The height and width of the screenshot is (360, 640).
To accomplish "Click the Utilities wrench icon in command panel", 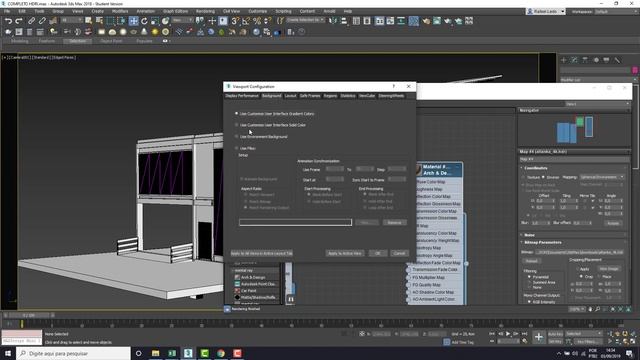I will point(617,60).
